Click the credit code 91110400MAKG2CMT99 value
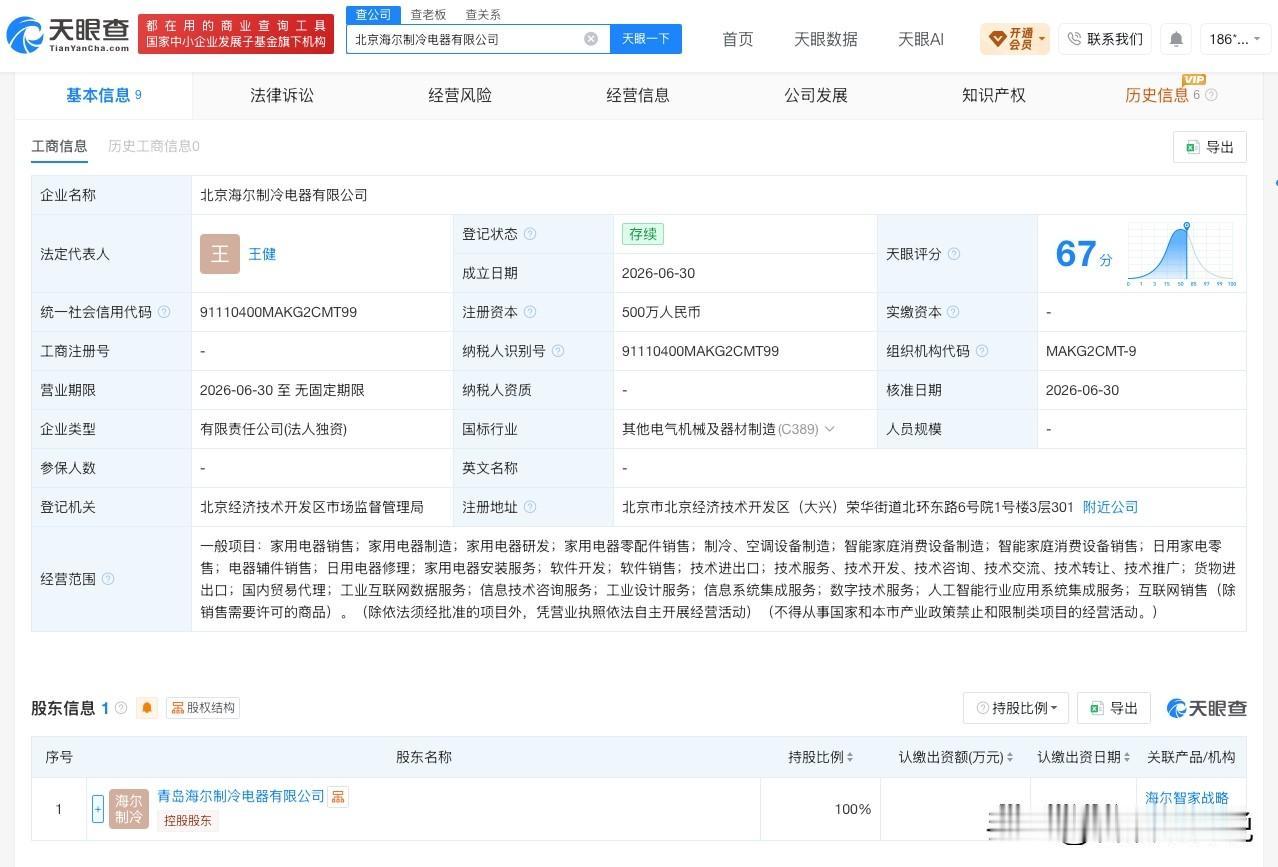The width and height of the screenshot is (1278, 867). 278,312
